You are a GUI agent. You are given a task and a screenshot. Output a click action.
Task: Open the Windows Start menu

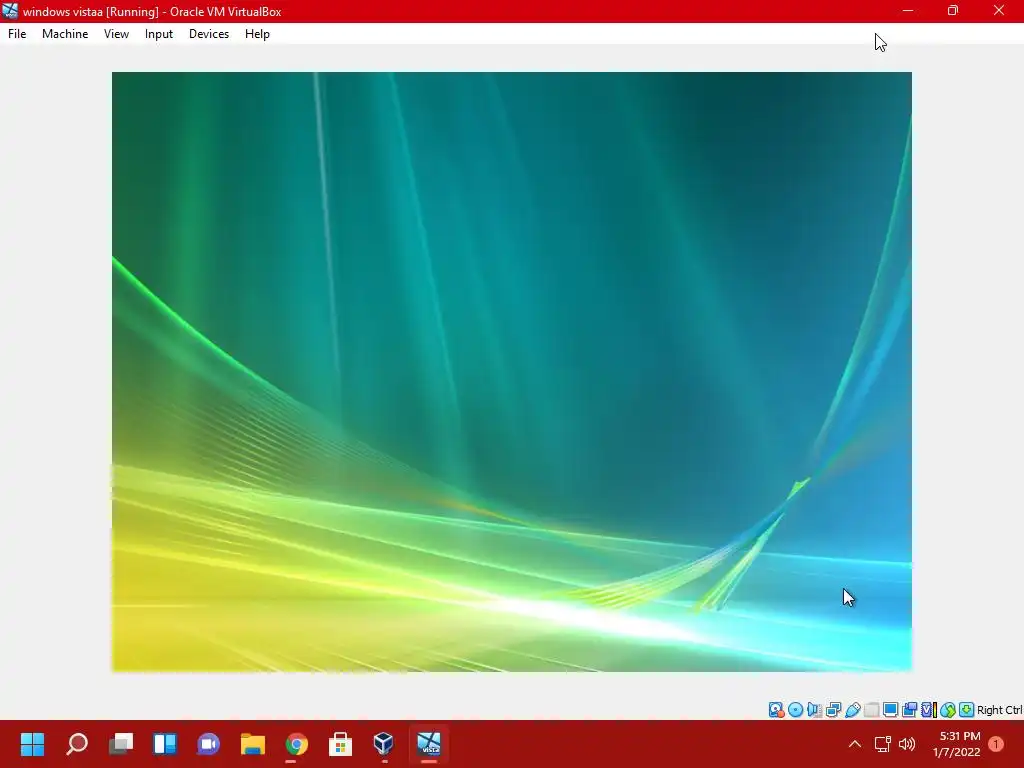(x=32, y=744)
